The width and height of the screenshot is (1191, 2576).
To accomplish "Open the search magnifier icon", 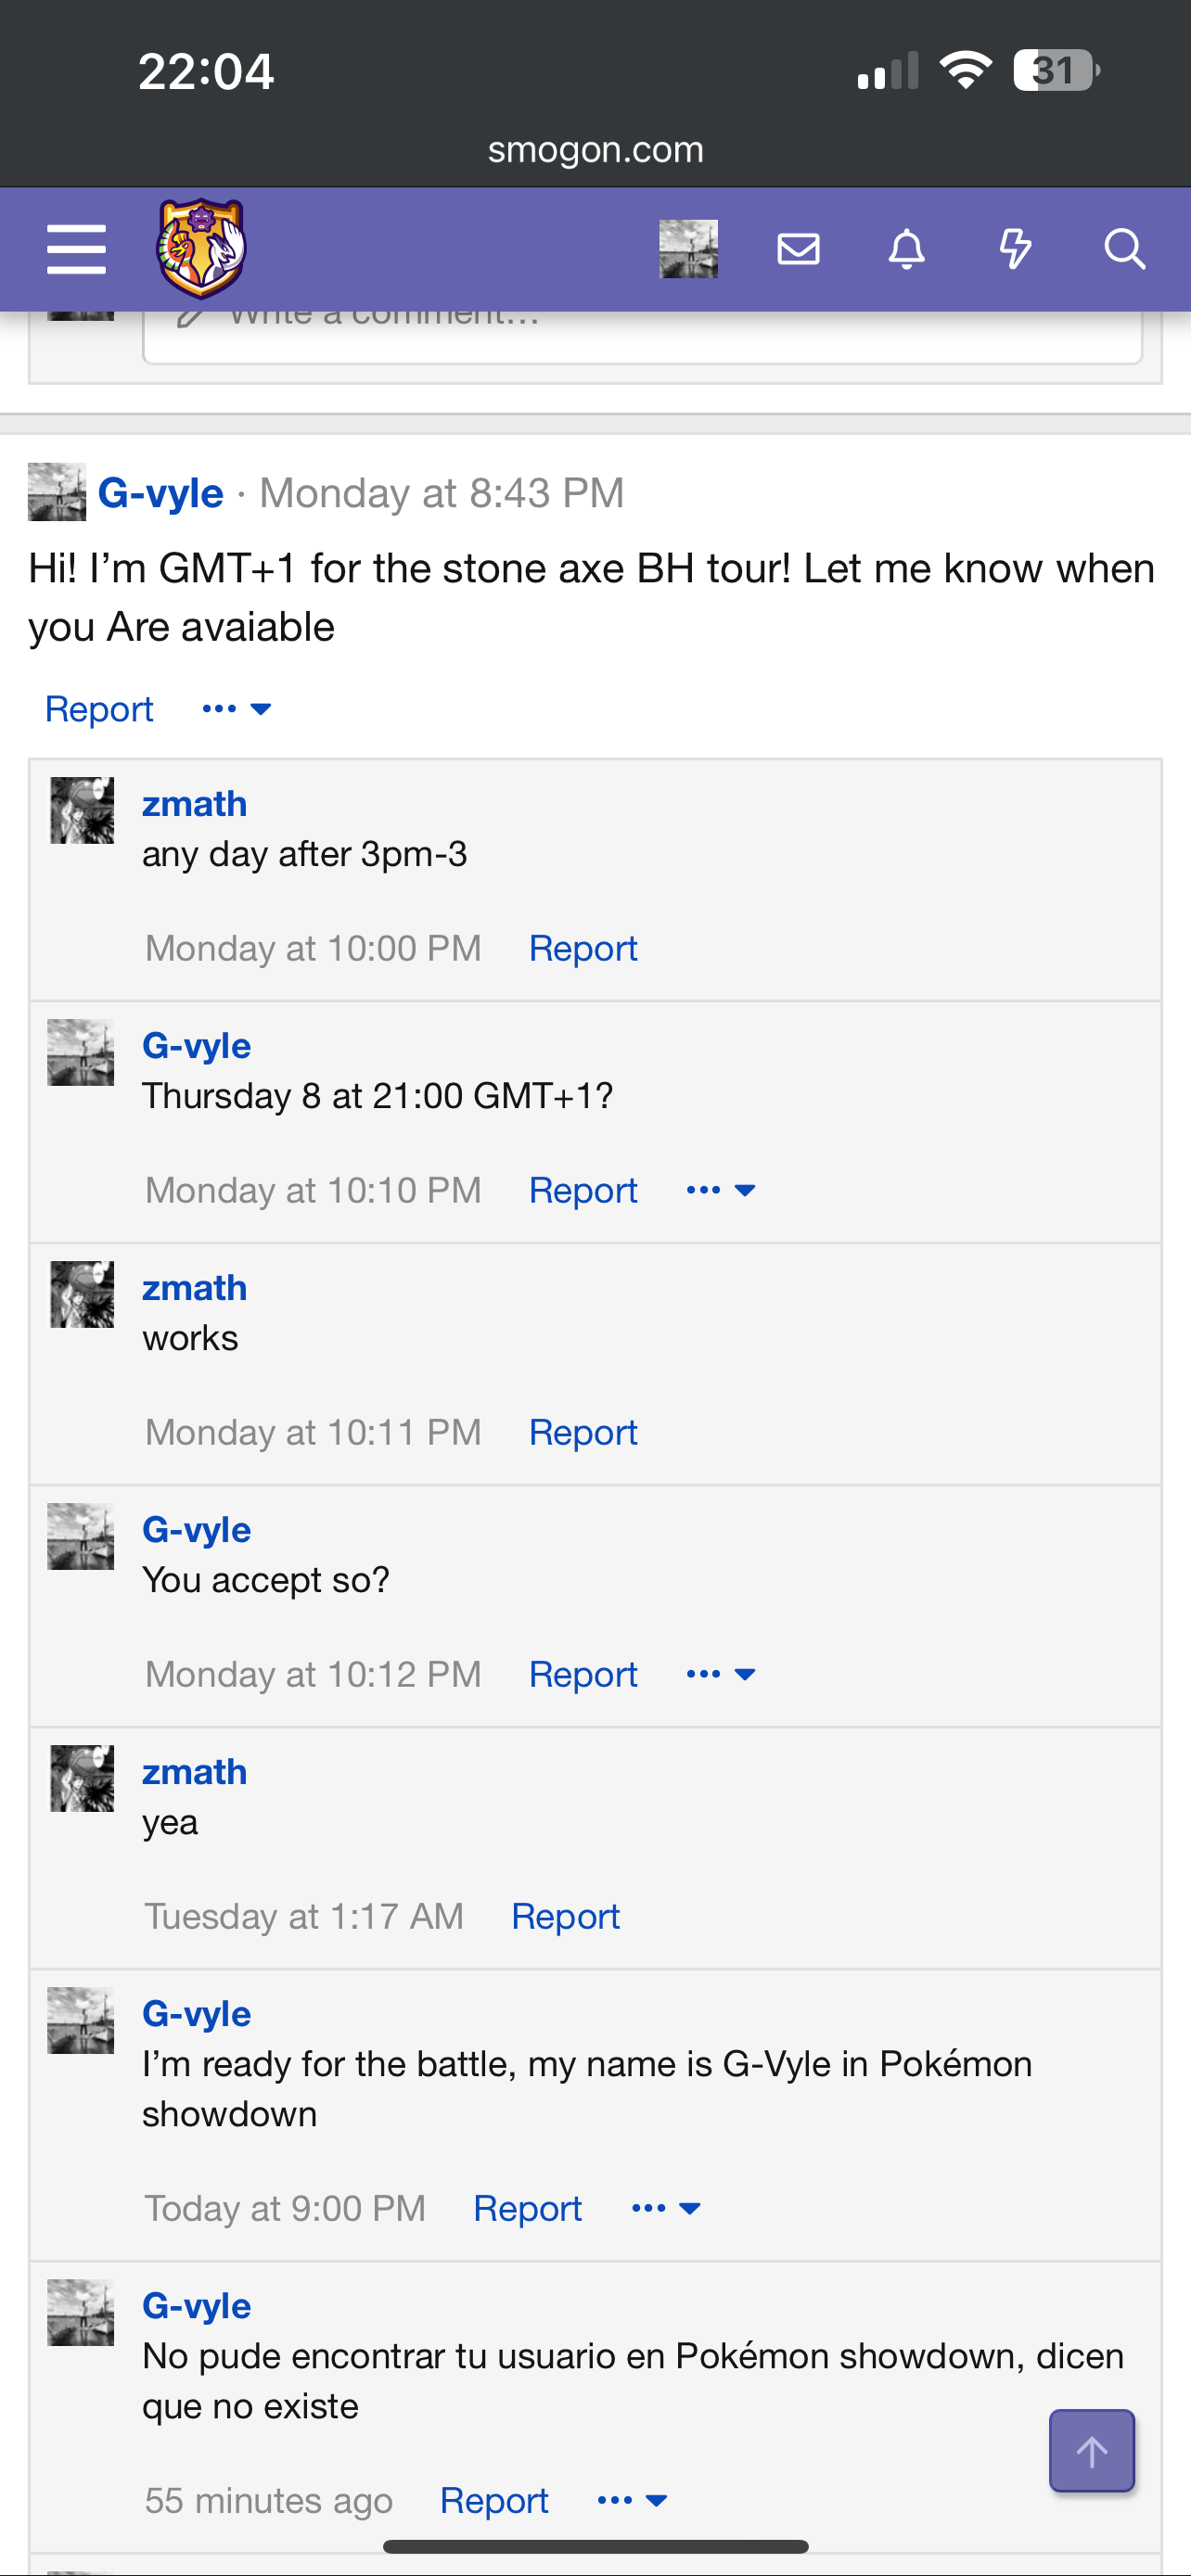I will [x=1124, y=249].
